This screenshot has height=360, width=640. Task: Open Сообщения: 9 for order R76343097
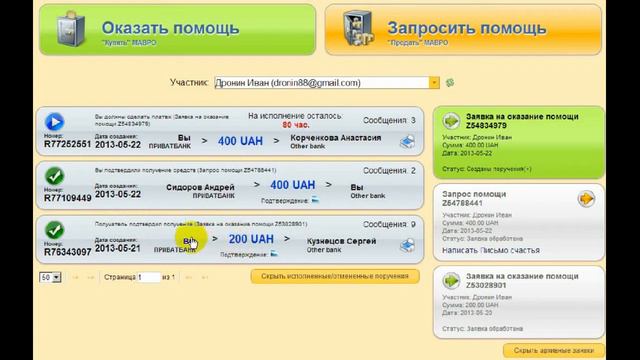pos(389,224)
